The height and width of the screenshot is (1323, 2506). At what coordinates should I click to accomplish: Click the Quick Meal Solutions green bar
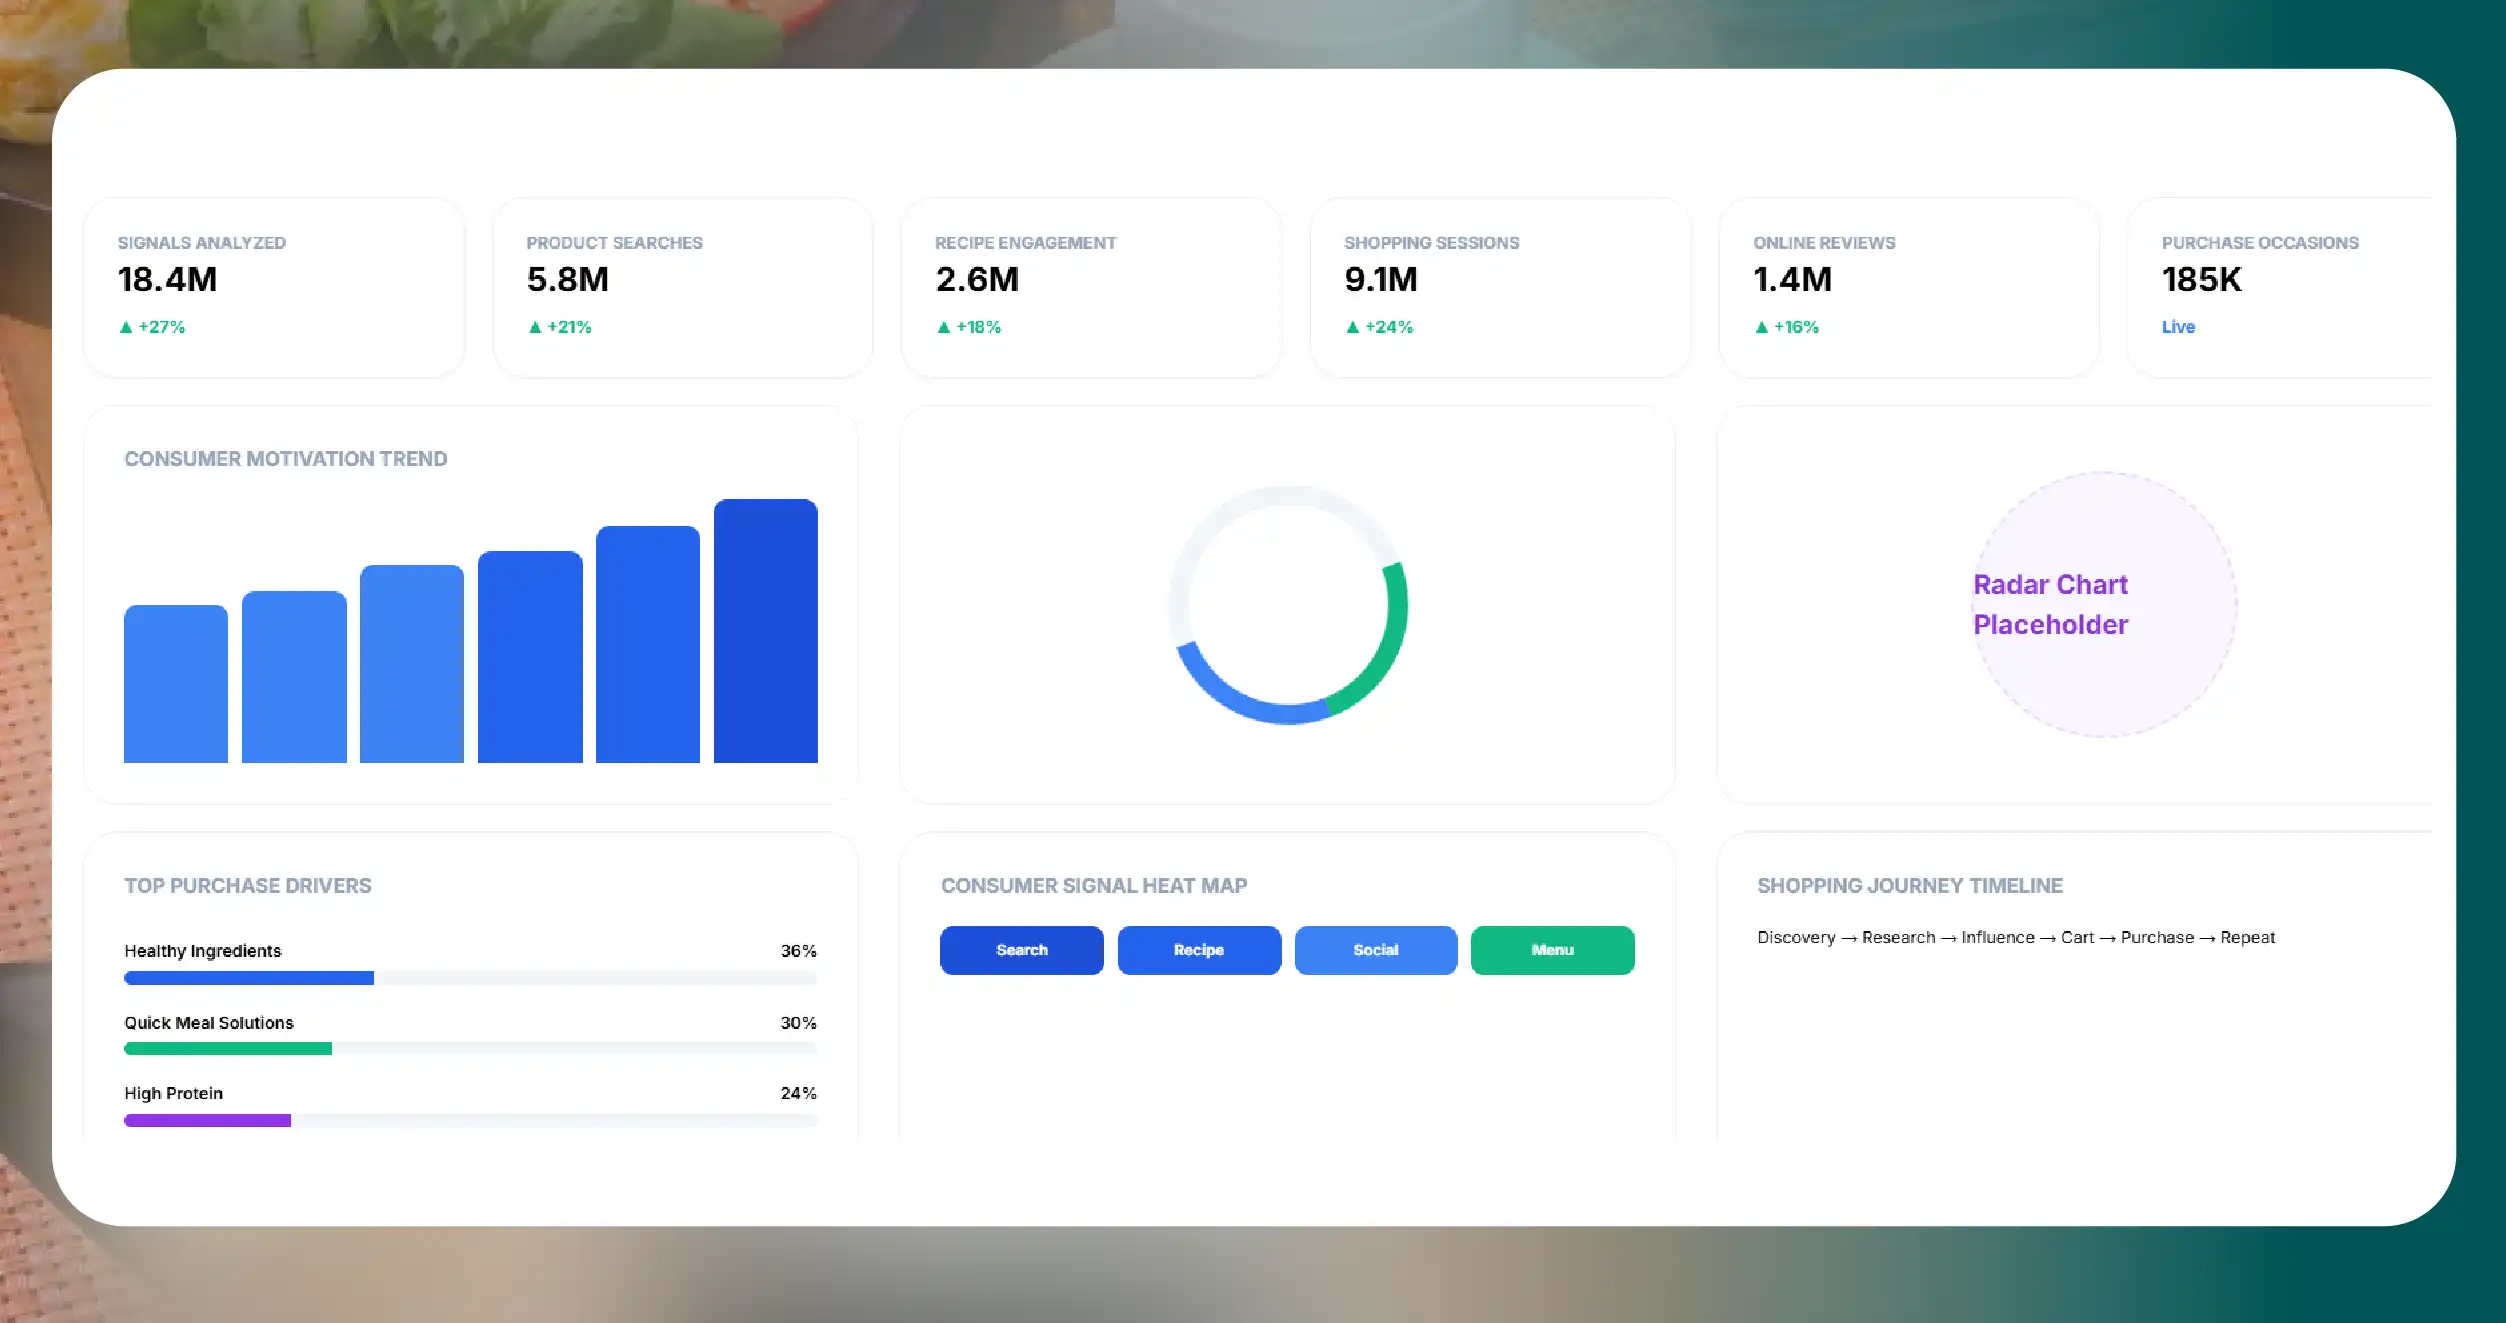[228, 1049]
